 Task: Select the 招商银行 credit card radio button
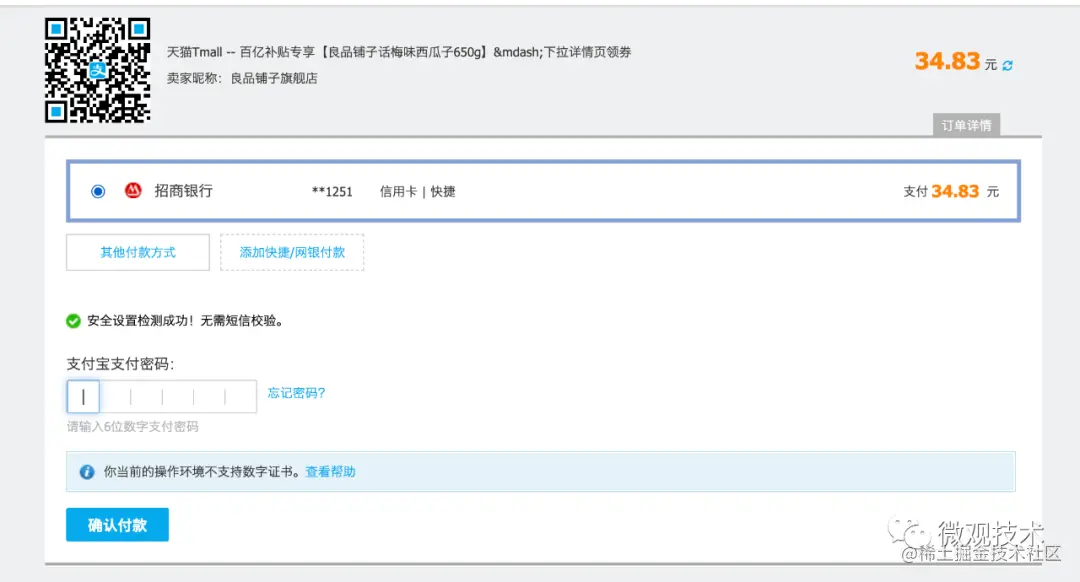pyautogui.click(x=97, y=191)
